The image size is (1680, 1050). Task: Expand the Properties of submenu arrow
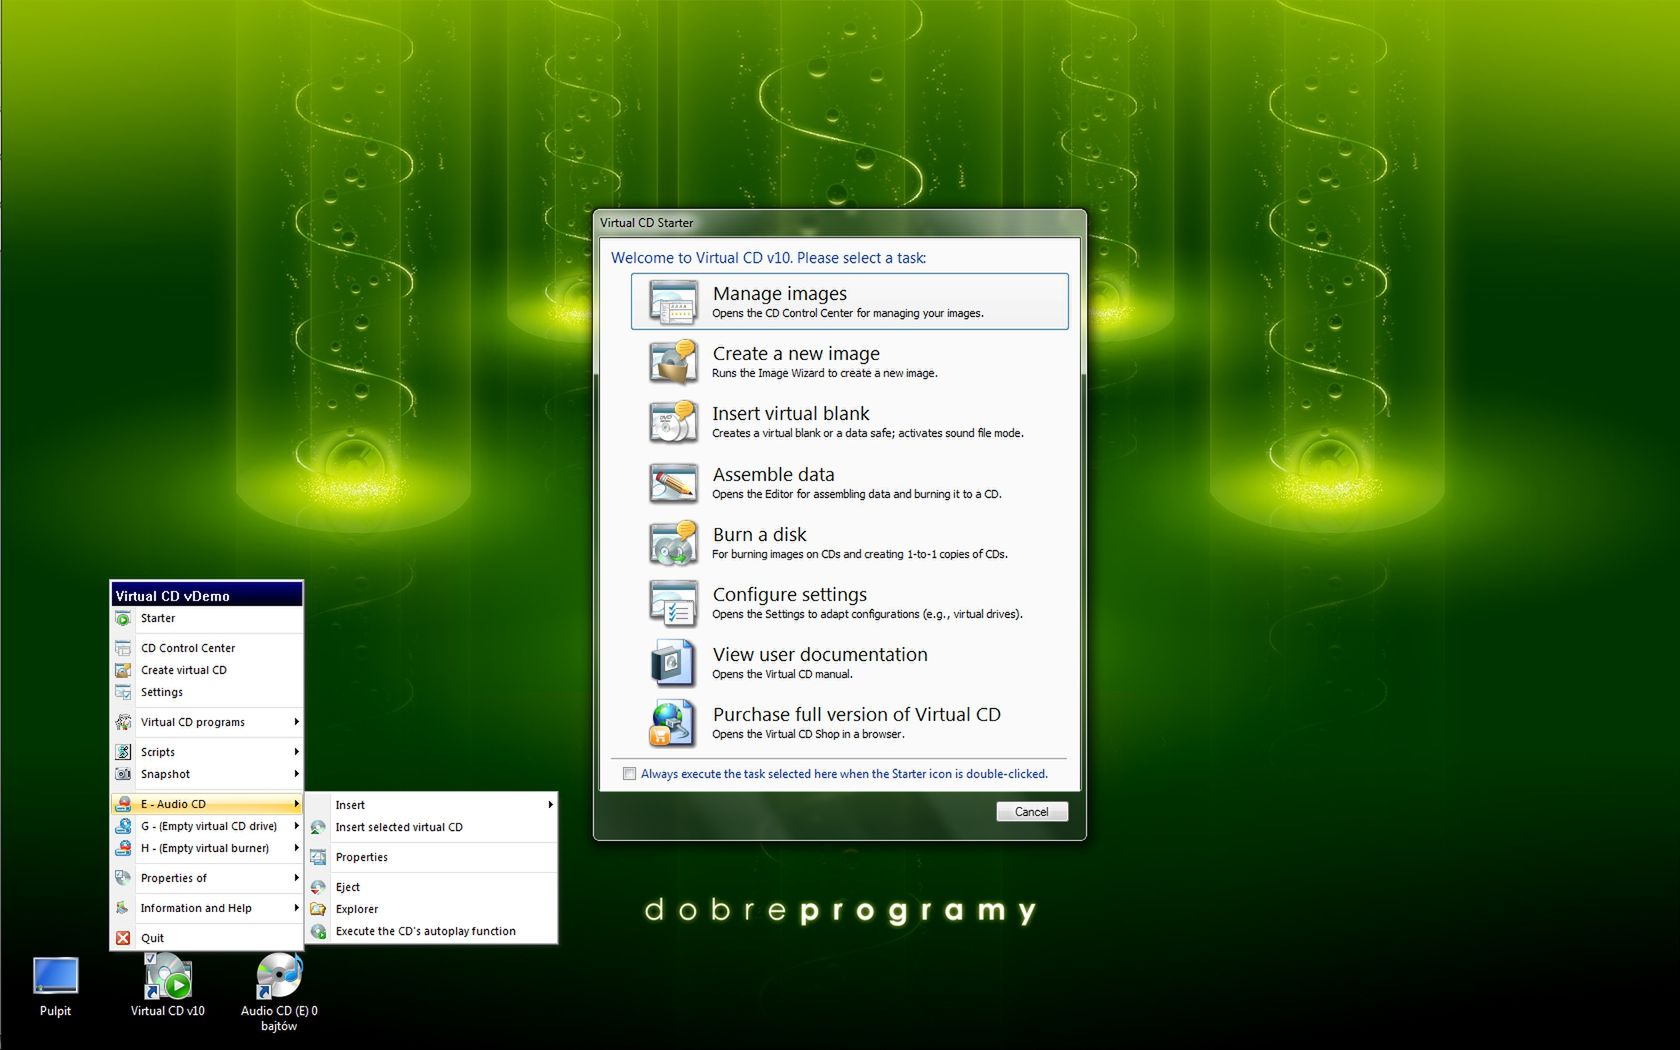(x=296, y=878)
